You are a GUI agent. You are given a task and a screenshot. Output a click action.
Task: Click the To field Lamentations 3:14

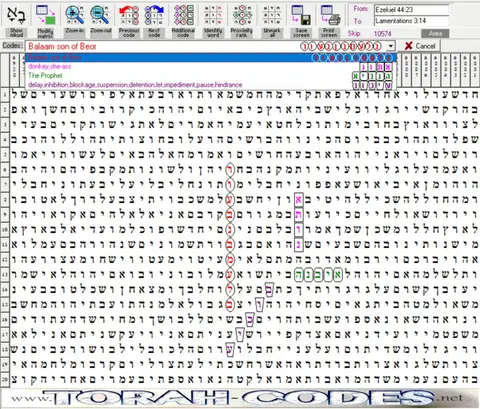click(x=412, y=21)
